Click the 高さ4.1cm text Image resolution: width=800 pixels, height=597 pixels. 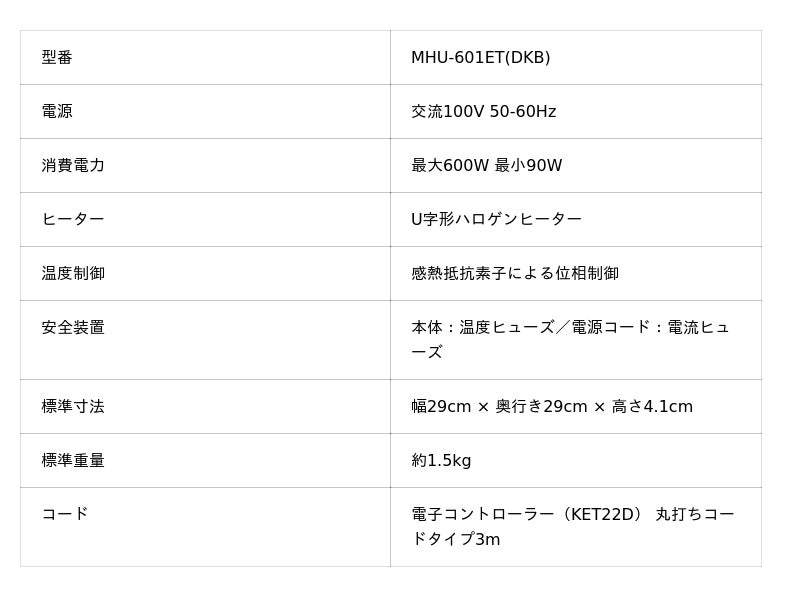coord(652,407)
